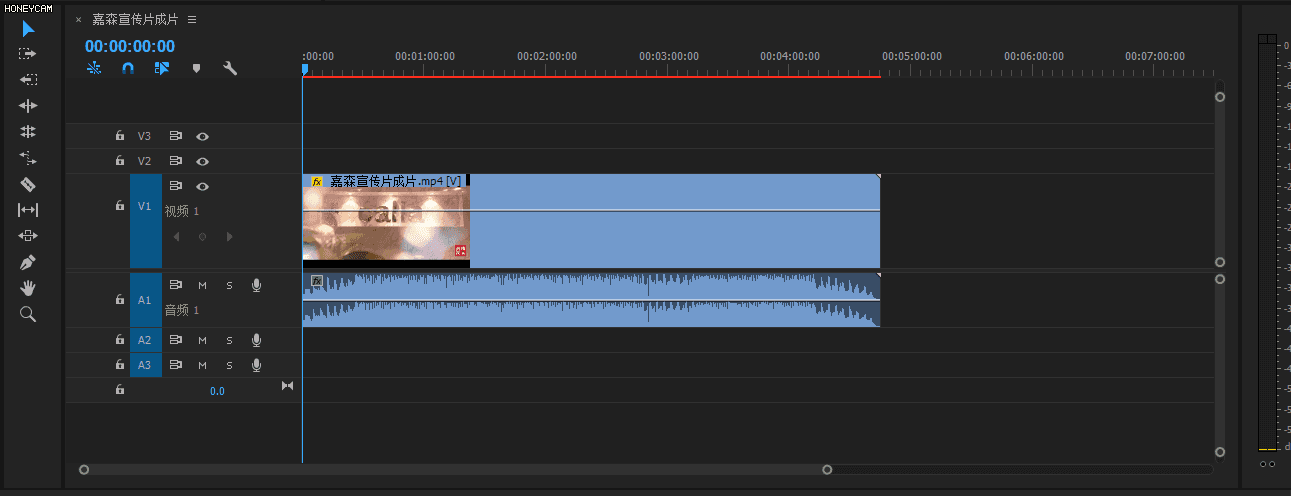Select the Pen tool
The width and height of the screenshot is (1291, 496).
(28, 262)
